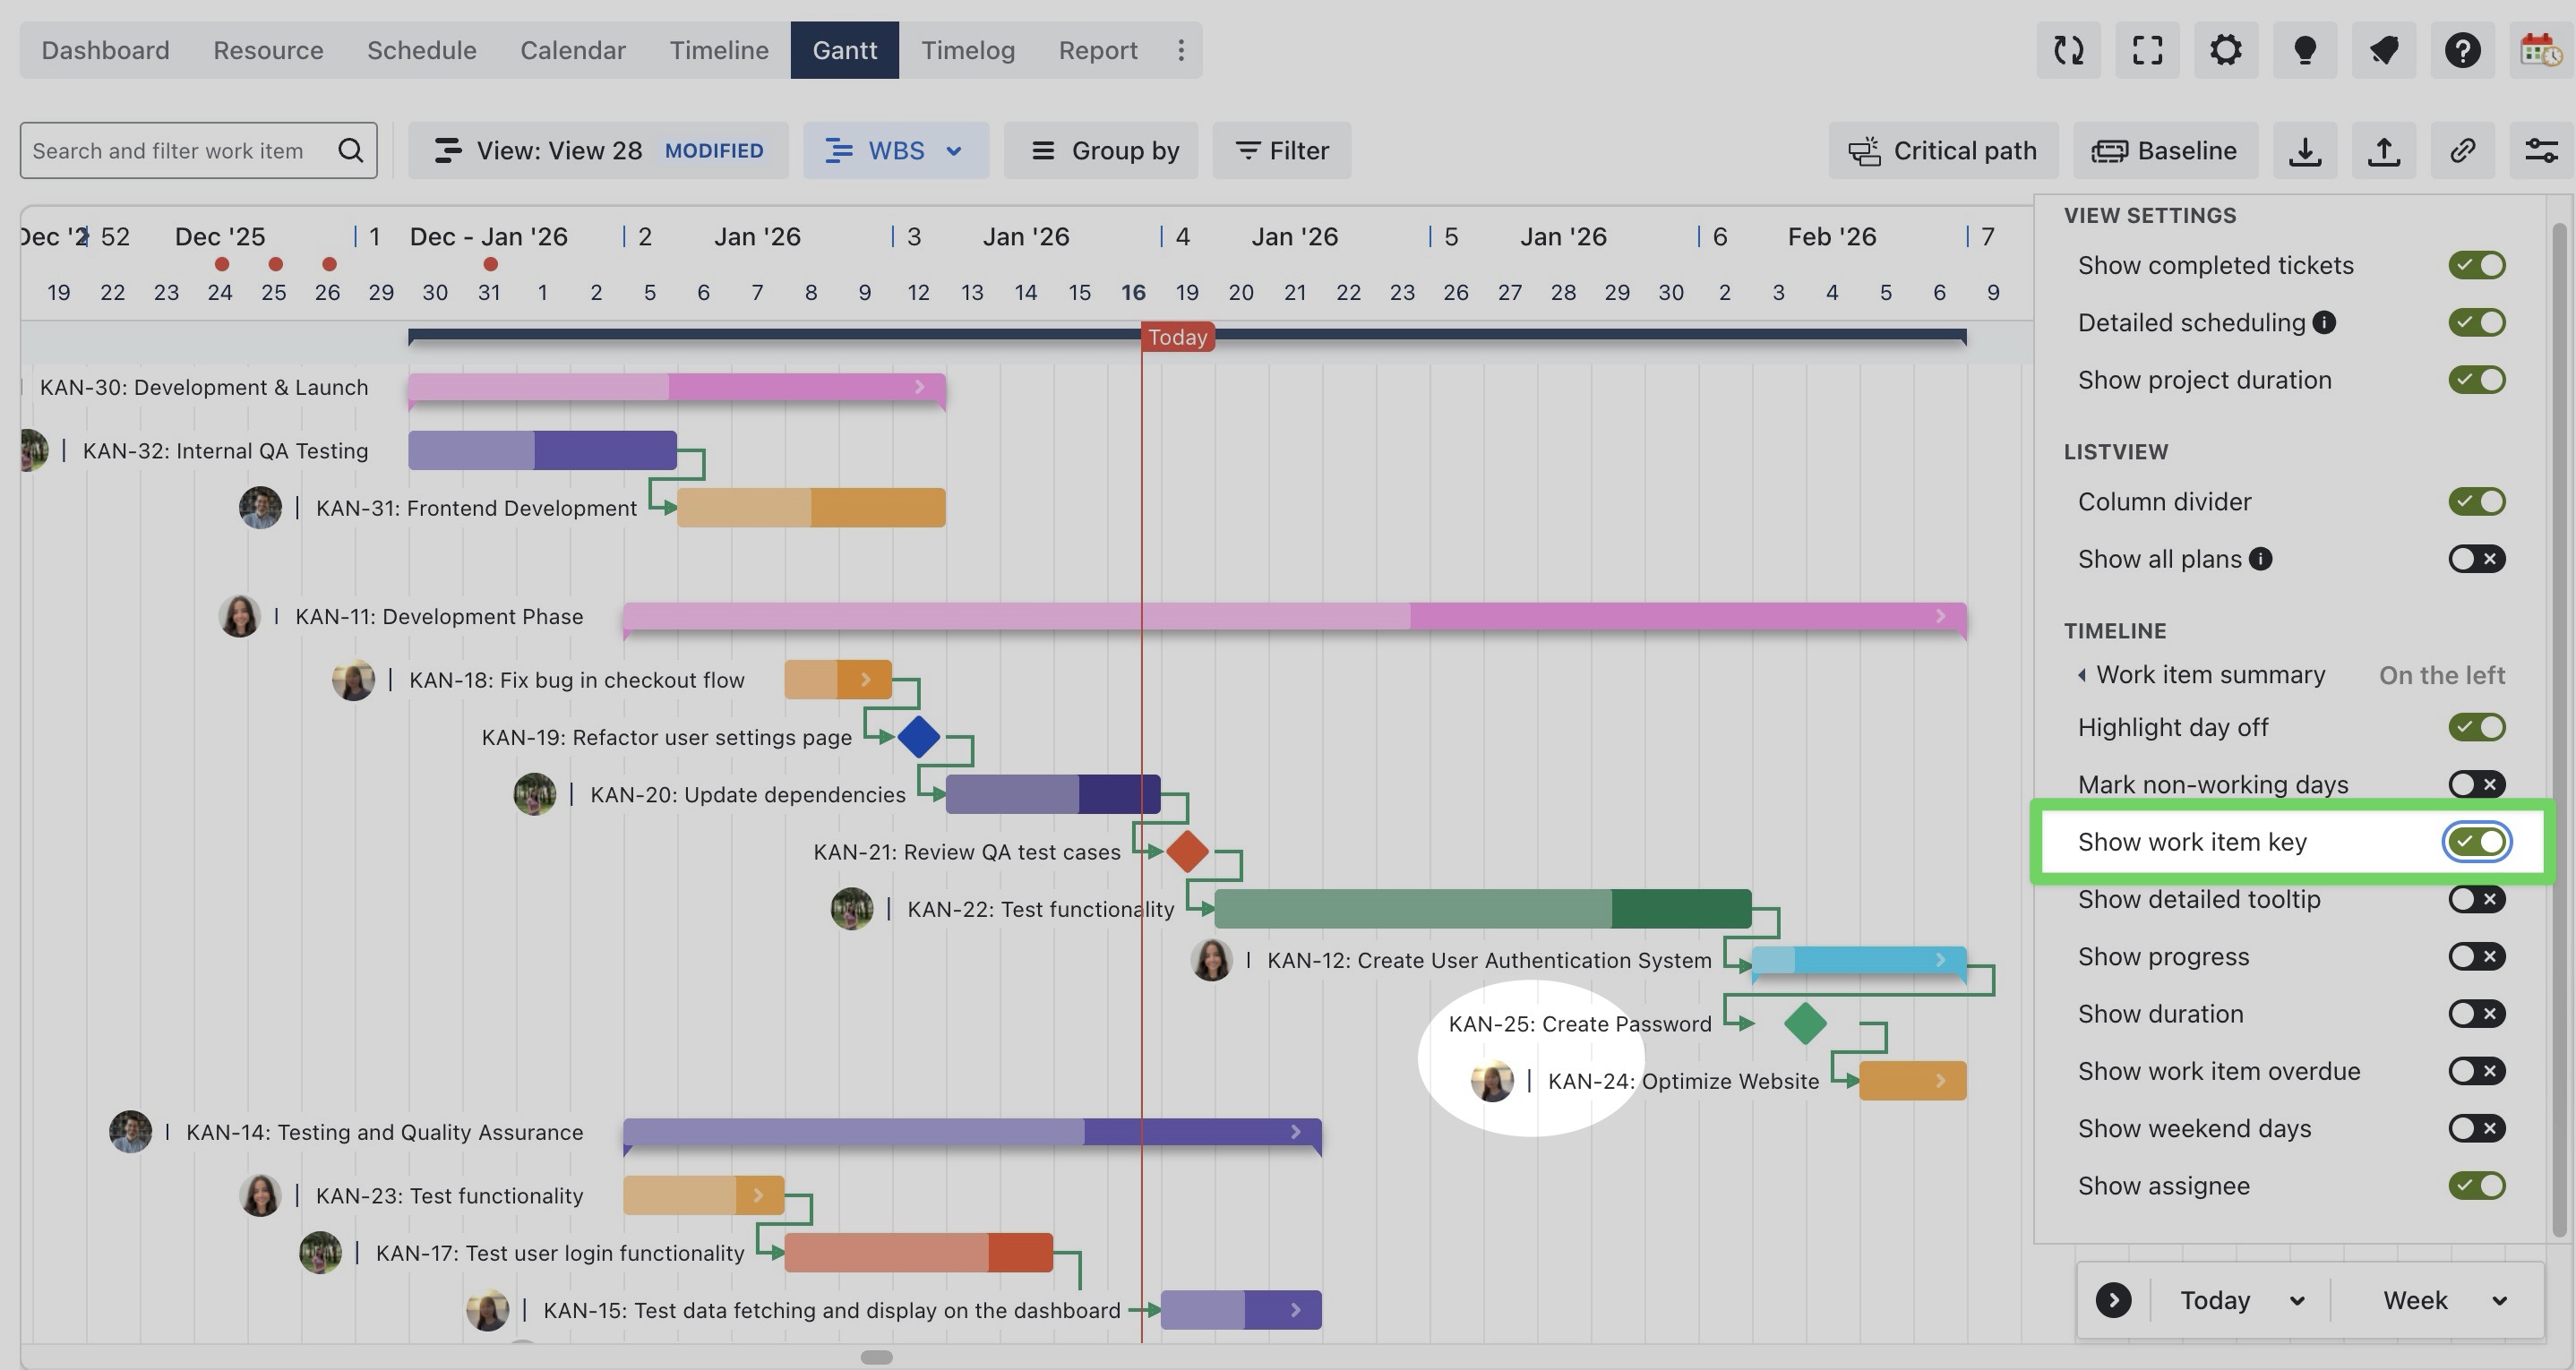This screenshot has width=2576, height=1370.
Task: Click the export download icon
Action: (2305, 151)
